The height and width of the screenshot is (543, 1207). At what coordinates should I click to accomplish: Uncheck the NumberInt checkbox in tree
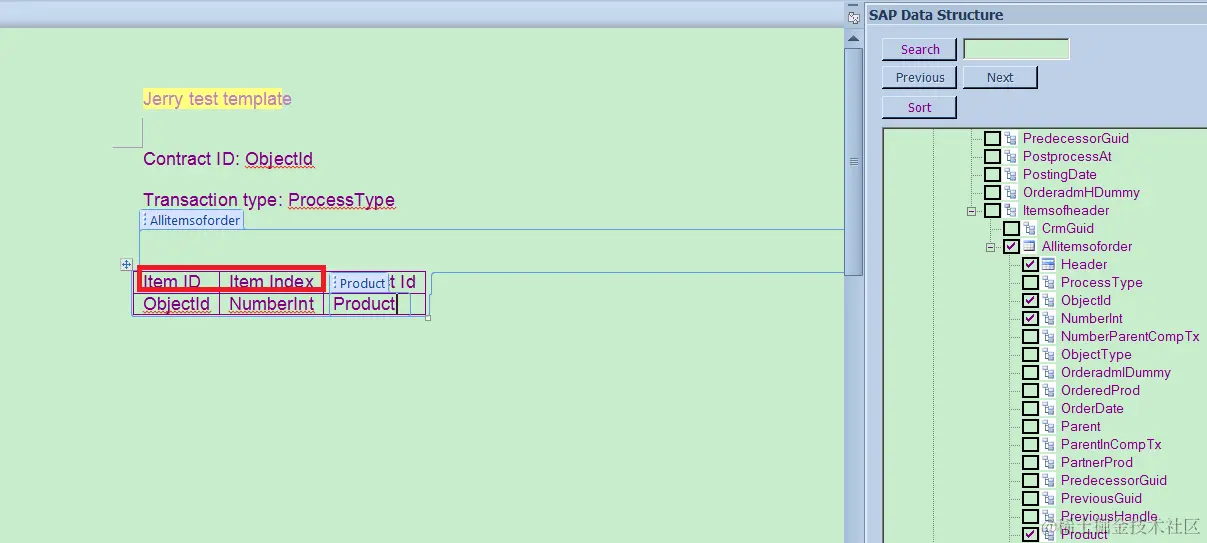click(1030, 318)
